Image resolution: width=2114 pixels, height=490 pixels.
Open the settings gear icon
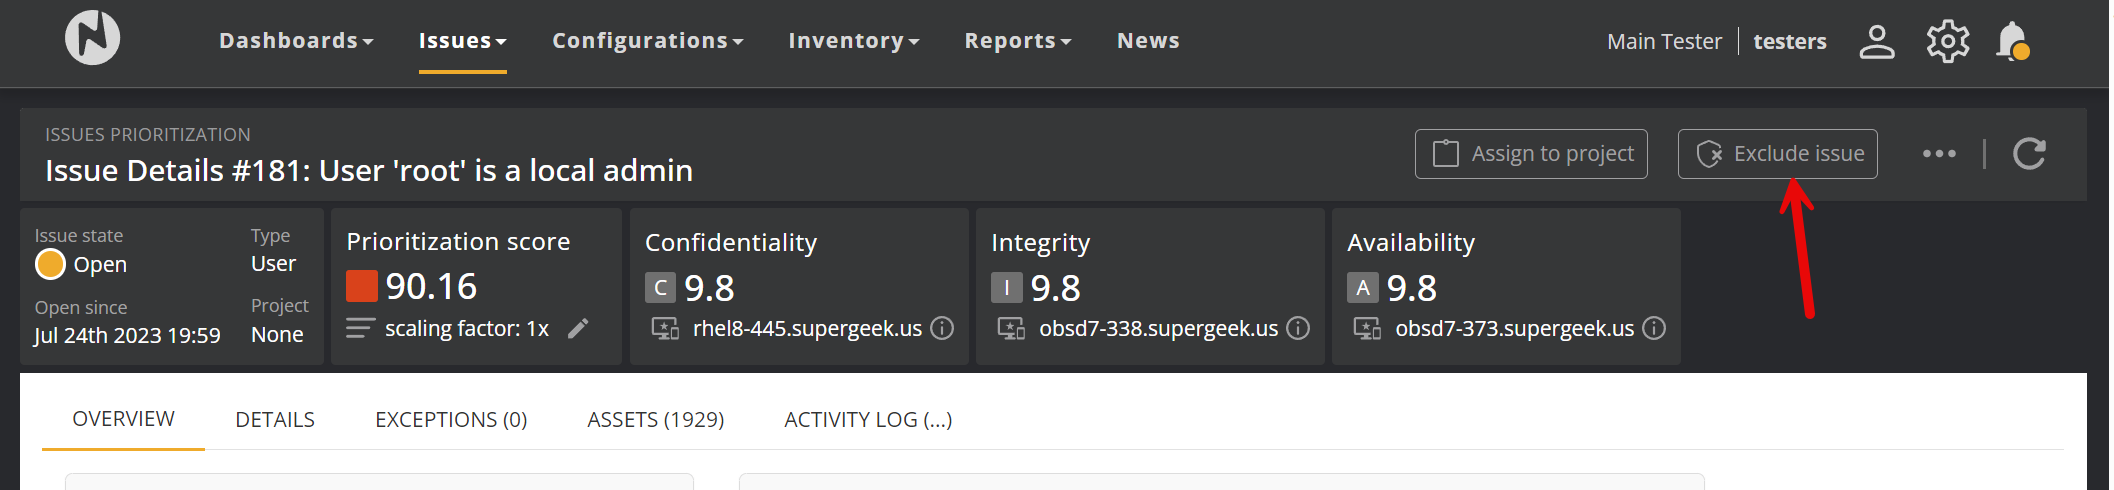pos(1947,42)
